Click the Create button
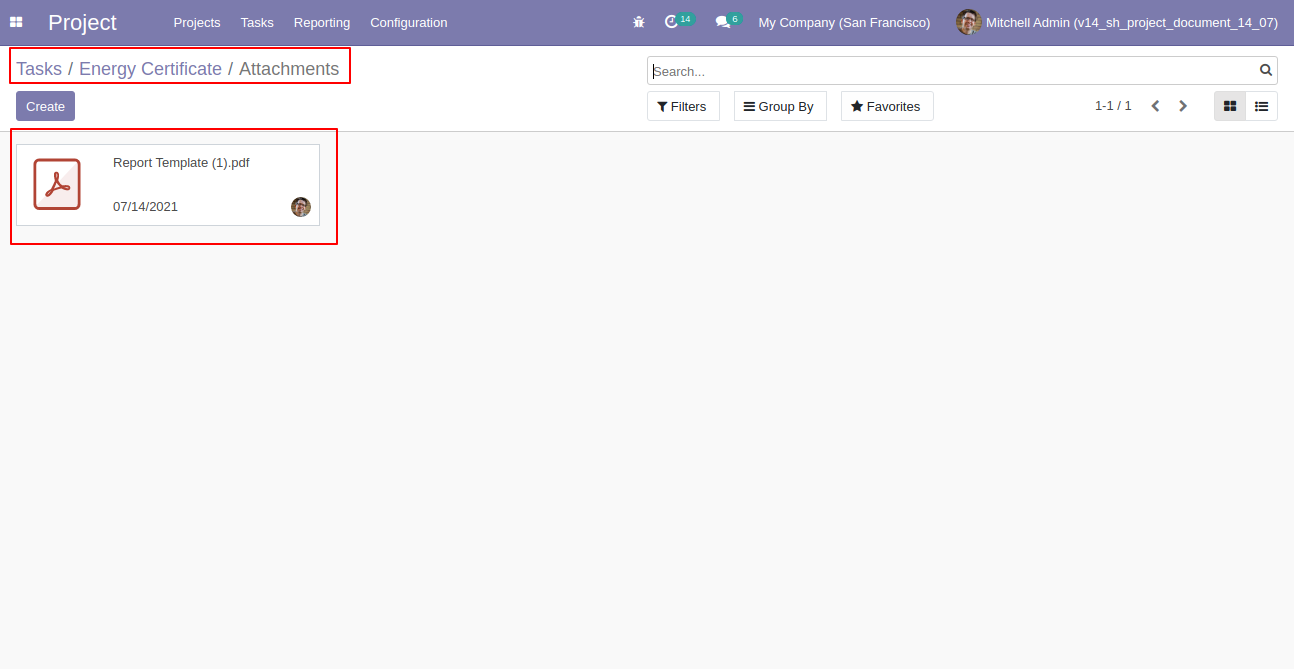The image size is (1294, 669). [x=45, y=106]
